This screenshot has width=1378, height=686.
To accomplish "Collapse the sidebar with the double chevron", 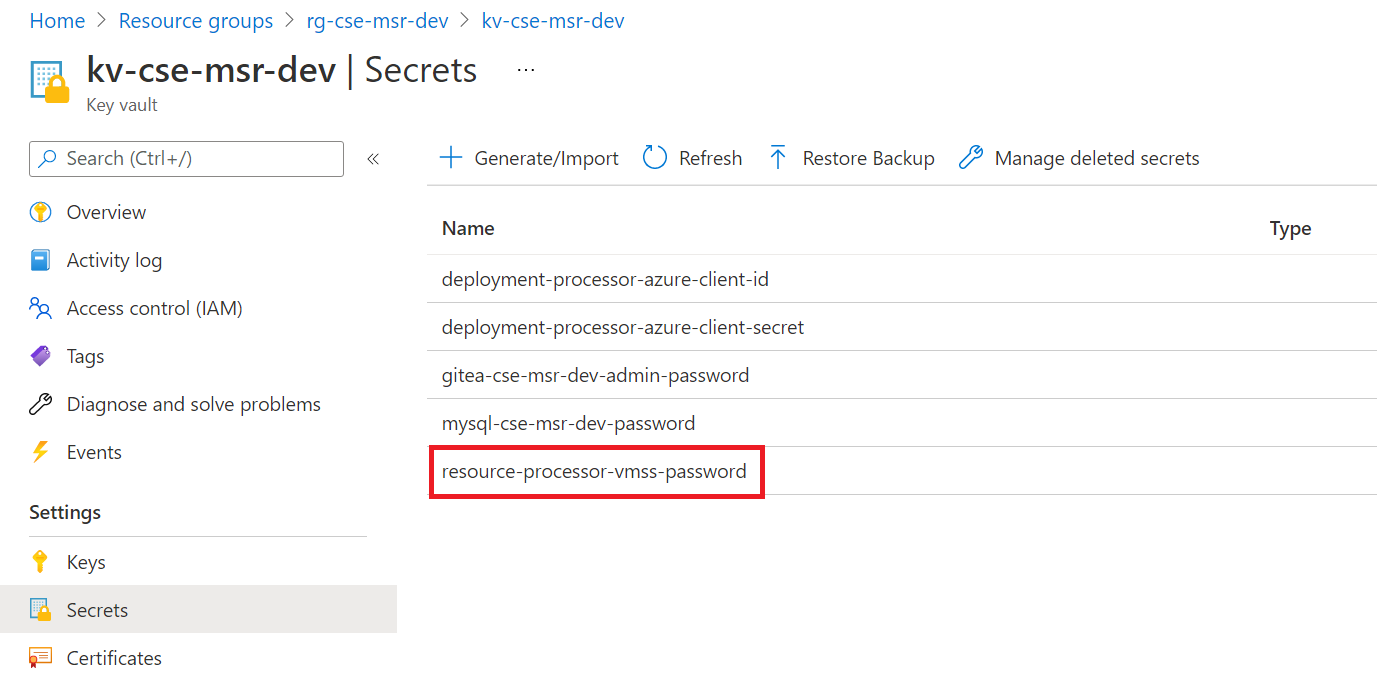I will (373, 158).
